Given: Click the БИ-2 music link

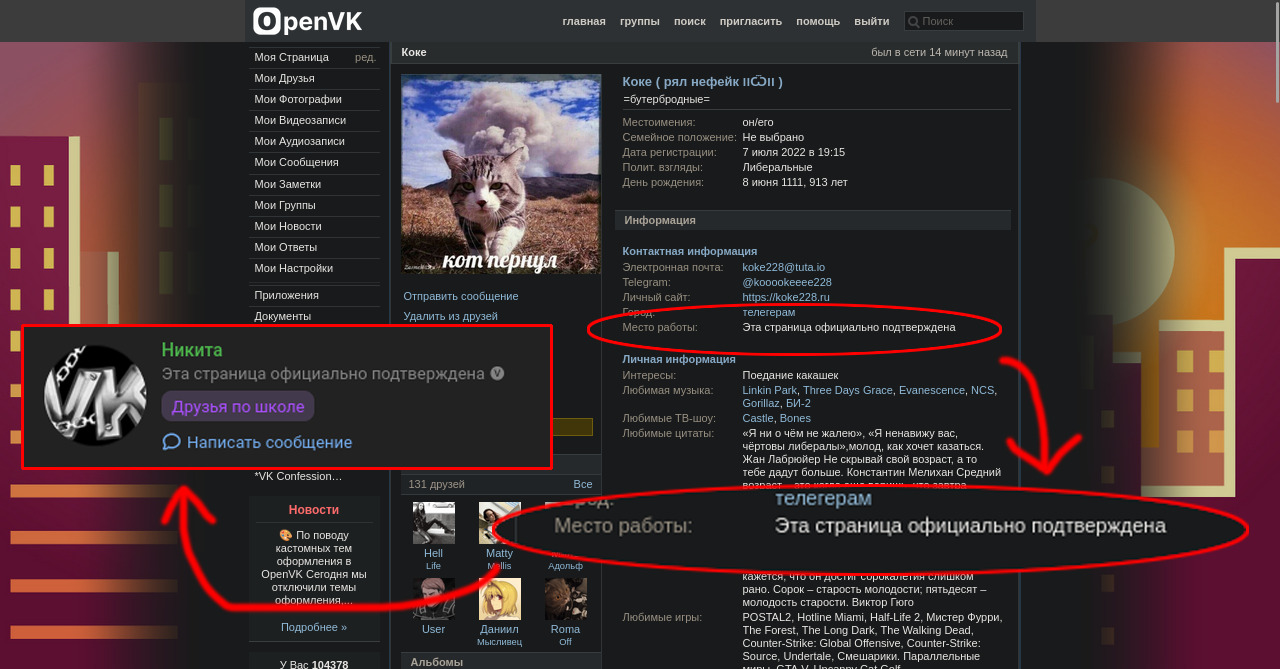Looking at the screenshot, I should coord(798,403).
